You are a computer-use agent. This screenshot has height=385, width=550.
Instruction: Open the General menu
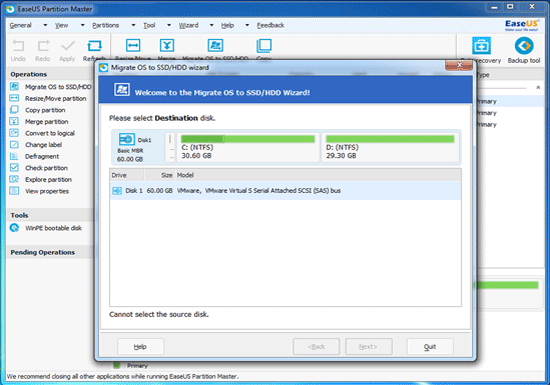click(21, 25)
